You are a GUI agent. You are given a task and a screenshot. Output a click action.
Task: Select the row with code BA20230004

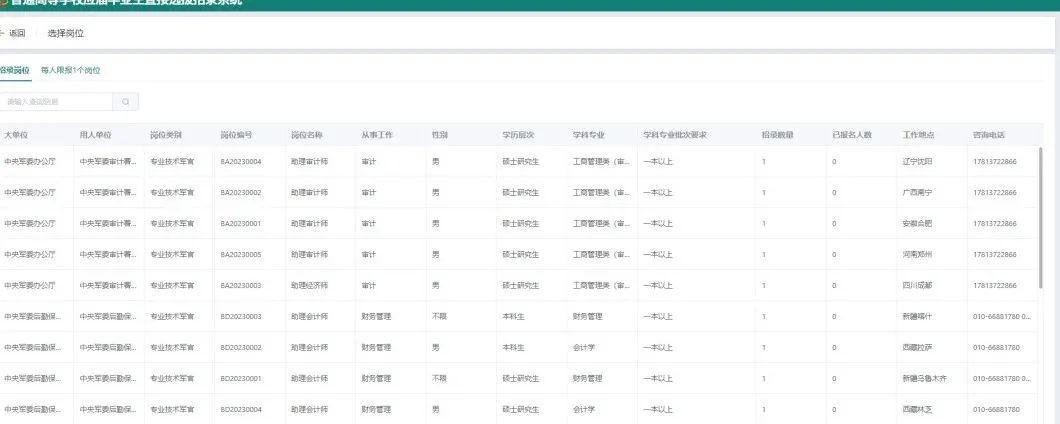(x=241, y=161)
